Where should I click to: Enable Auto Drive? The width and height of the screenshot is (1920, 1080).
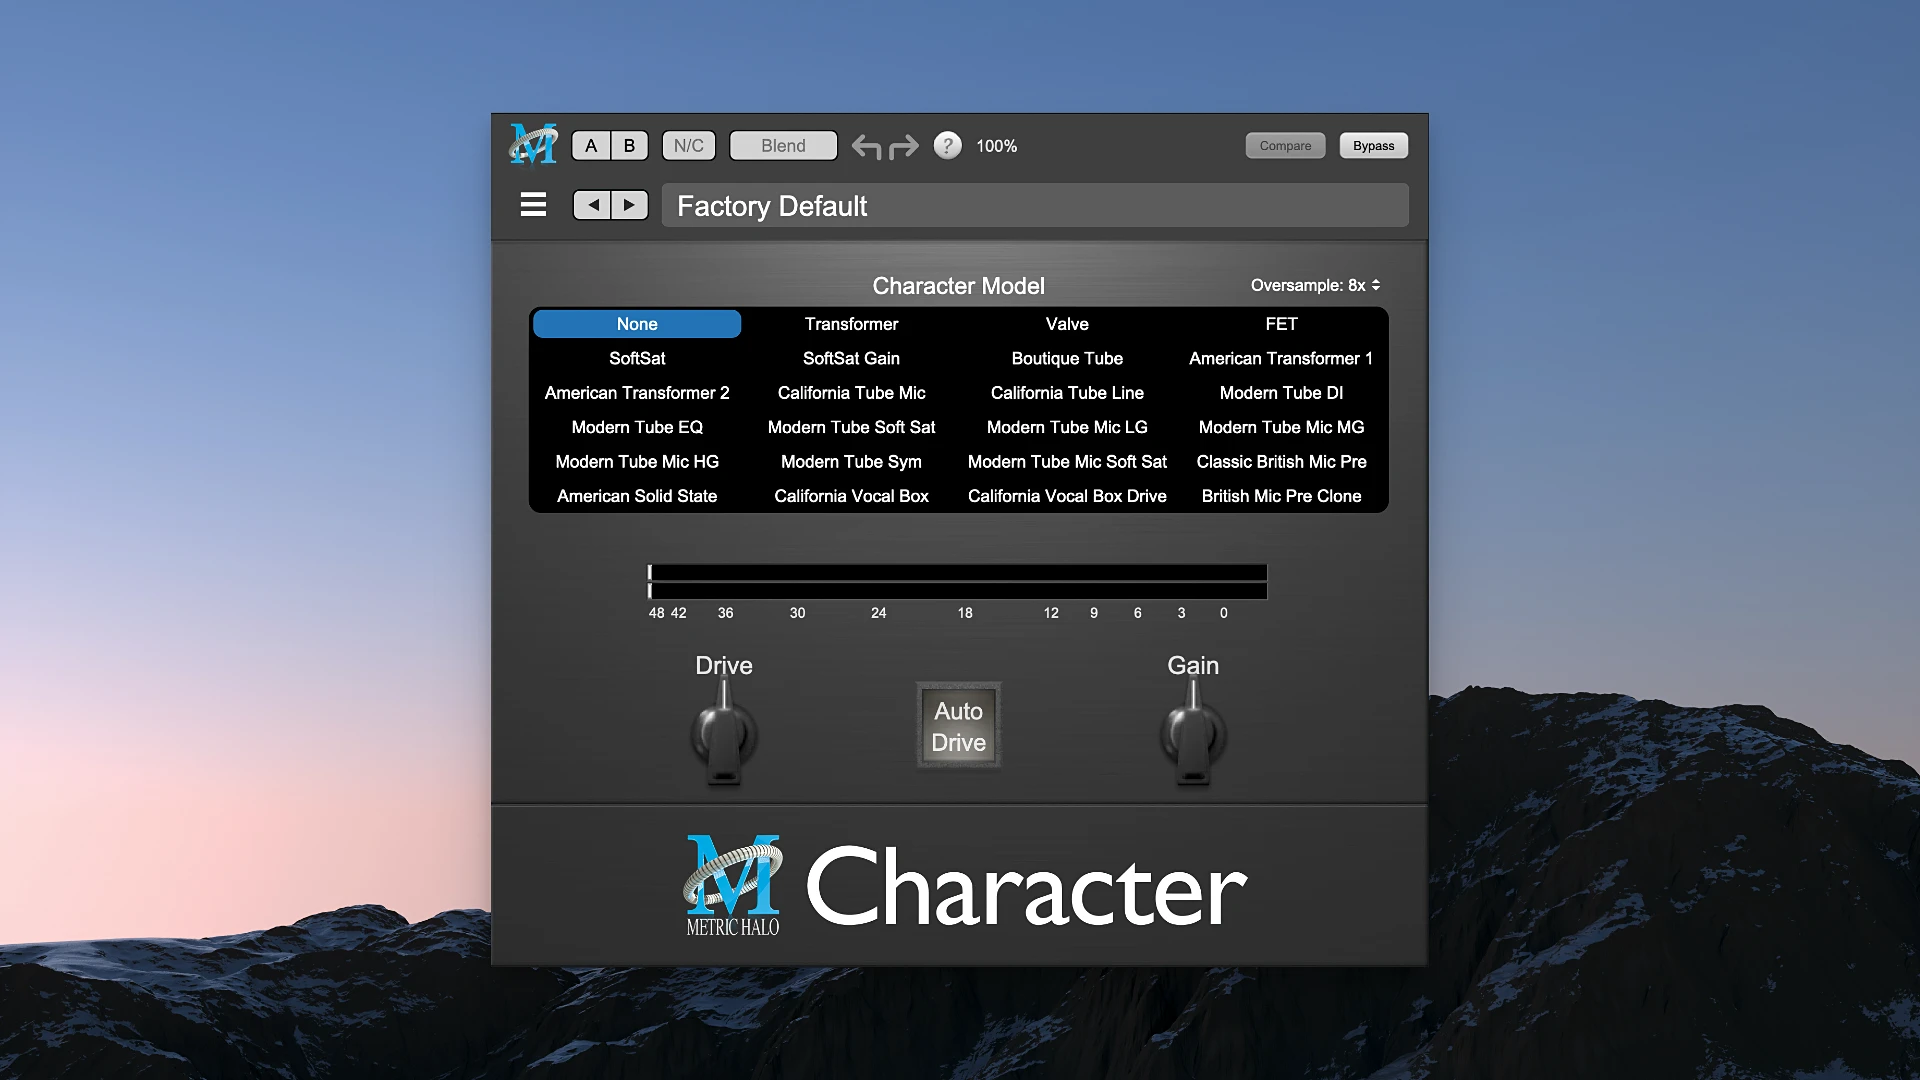tap(958, 726)
